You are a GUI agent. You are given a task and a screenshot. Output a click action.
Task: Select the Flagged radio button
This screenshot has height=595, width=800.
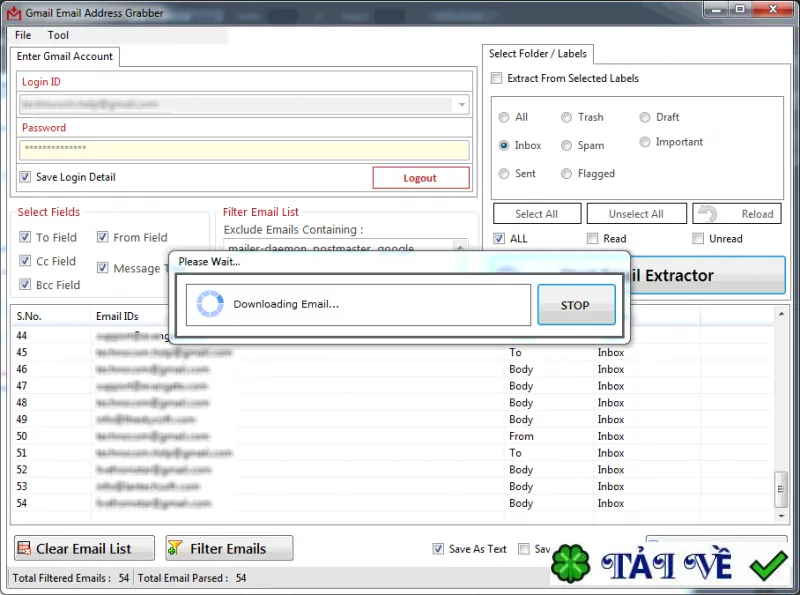point(566,173)
